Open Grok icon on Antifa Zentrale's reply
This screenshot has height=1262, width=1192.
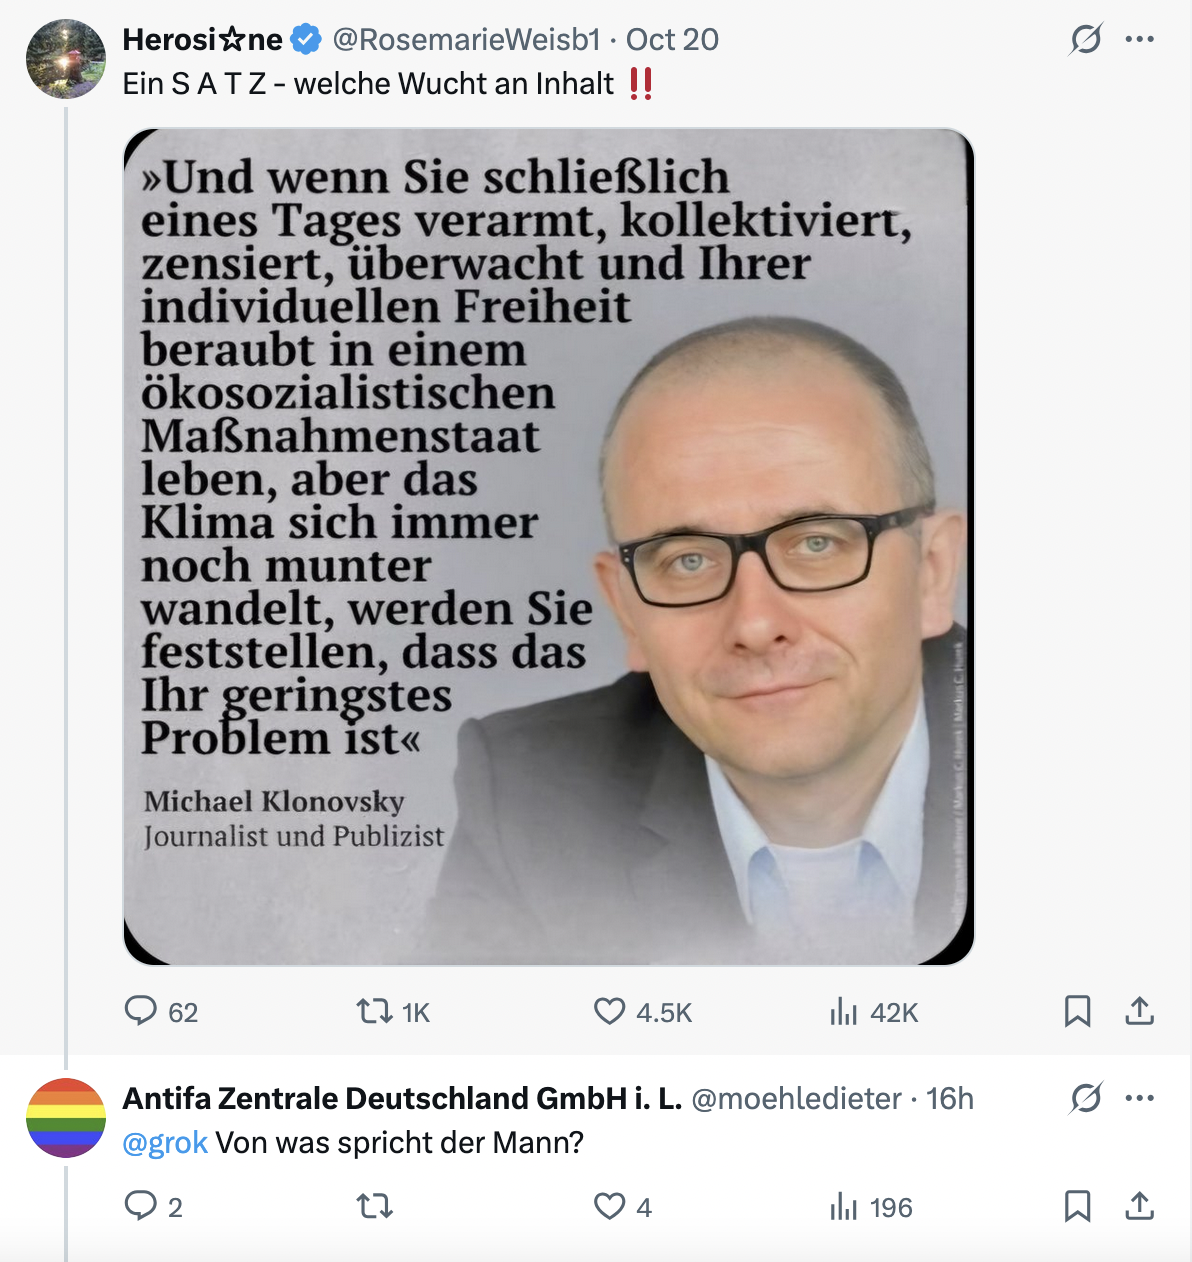coord(1085,1098)
